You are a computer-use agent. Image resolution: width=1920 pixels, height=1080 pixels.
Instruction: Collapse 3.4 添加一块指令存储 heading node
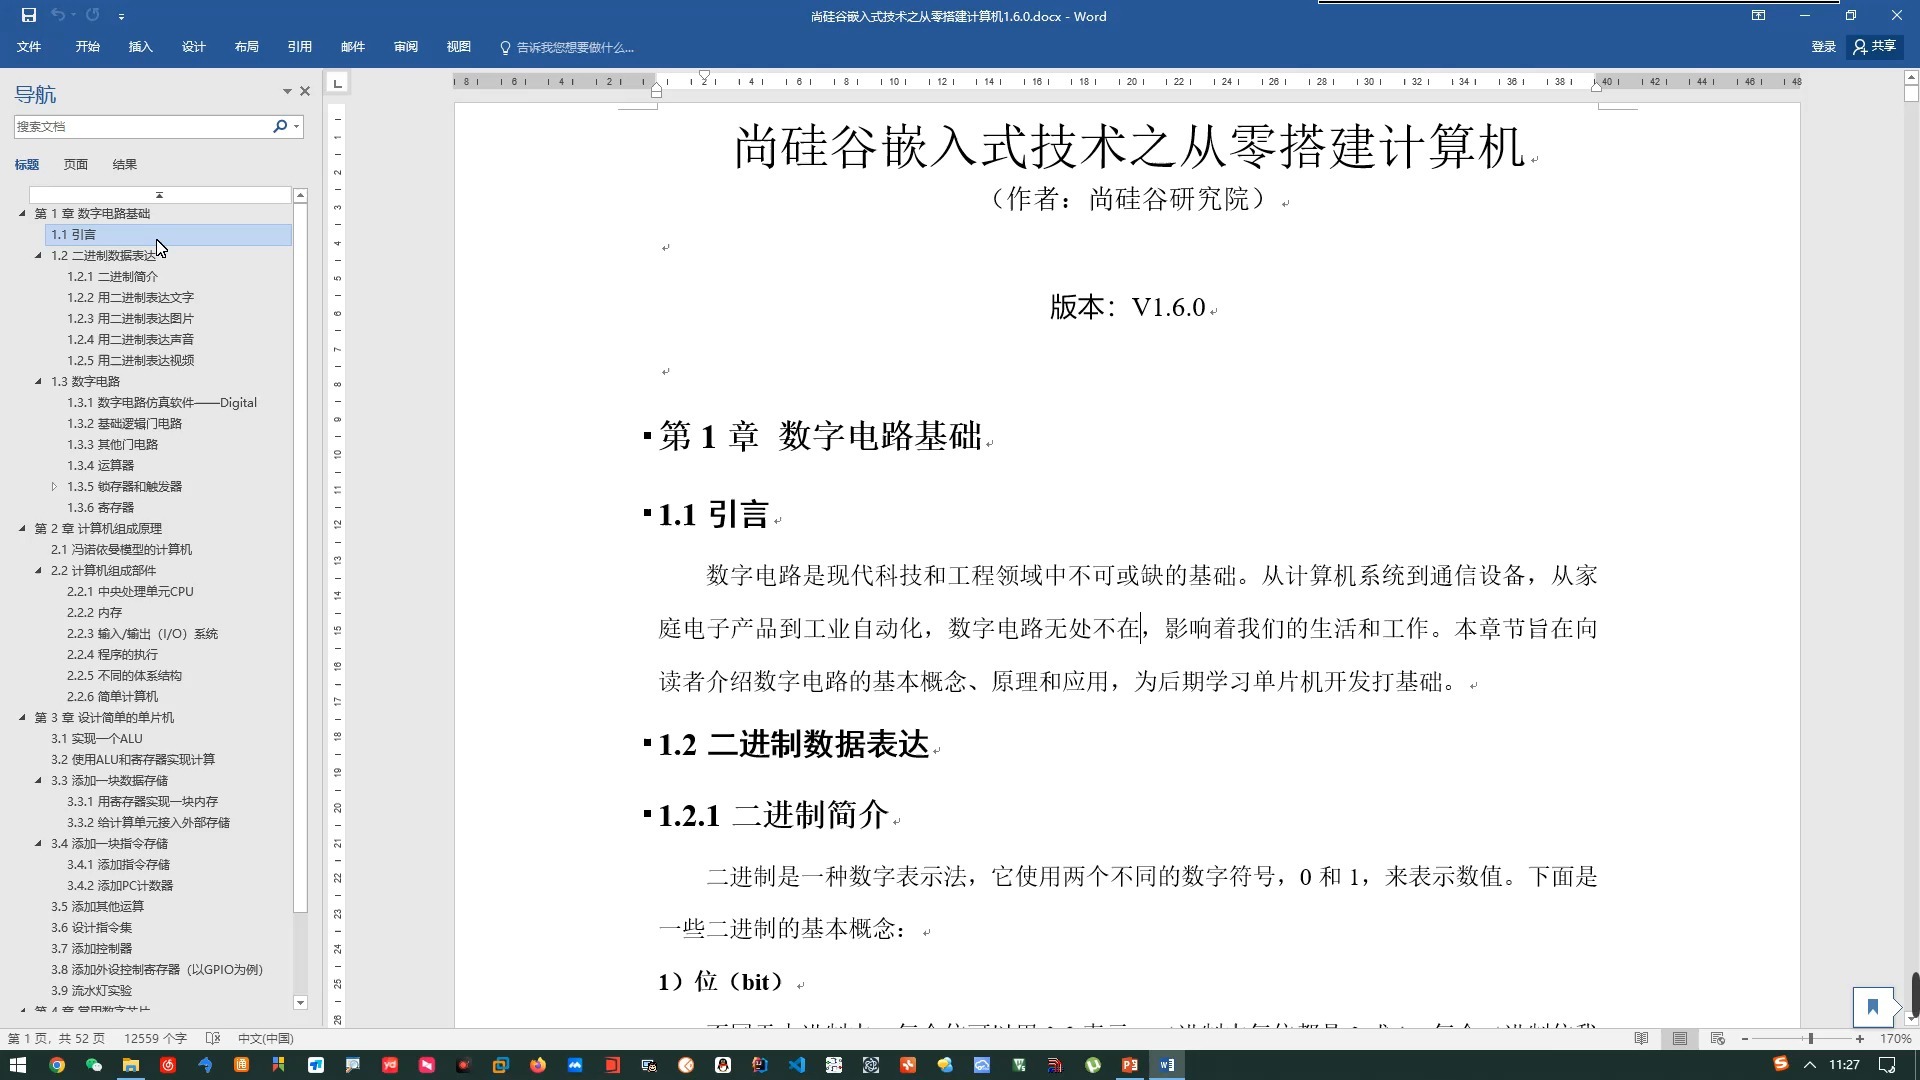(38, 843)
